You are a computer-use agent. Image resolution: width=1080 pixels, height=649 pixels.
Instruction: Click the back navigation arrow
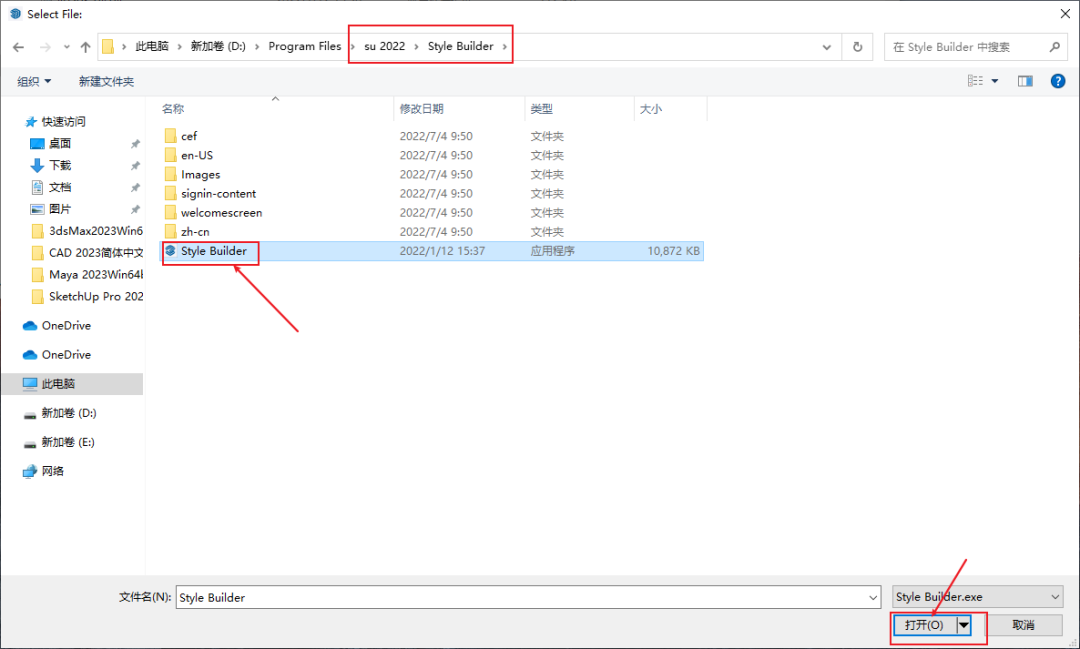18,47
